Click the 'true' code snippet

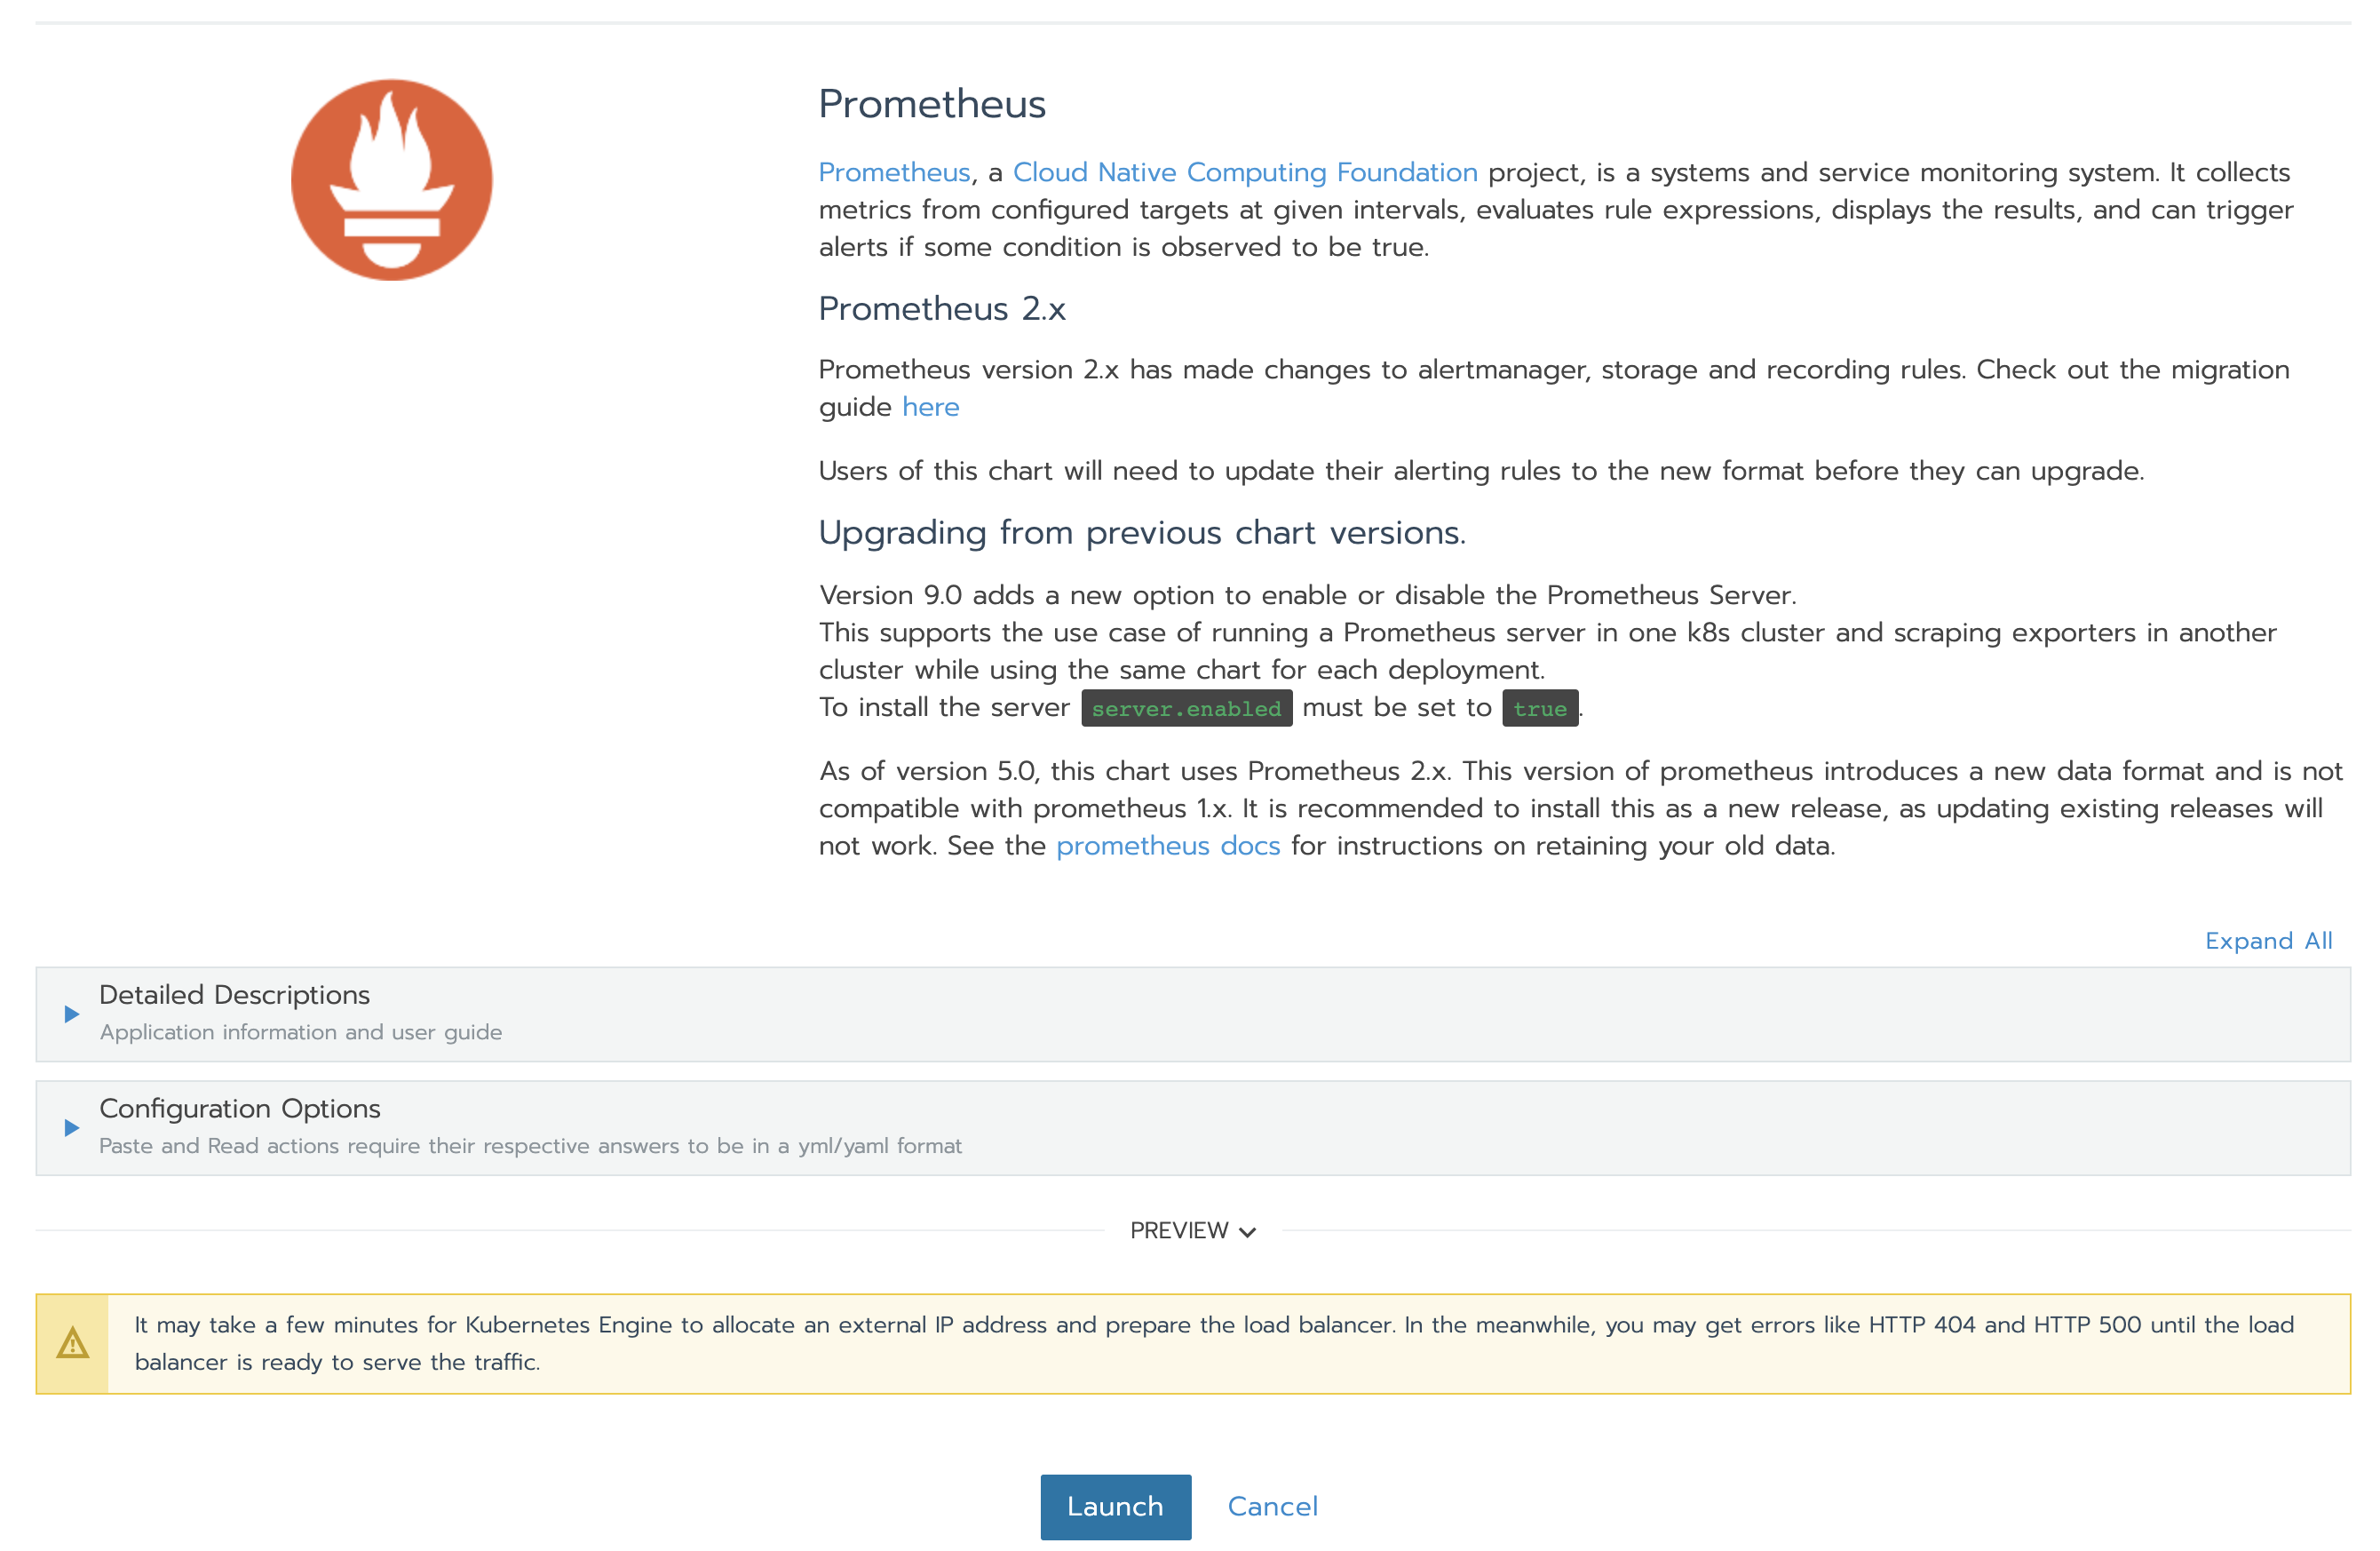pos(1539,708)
